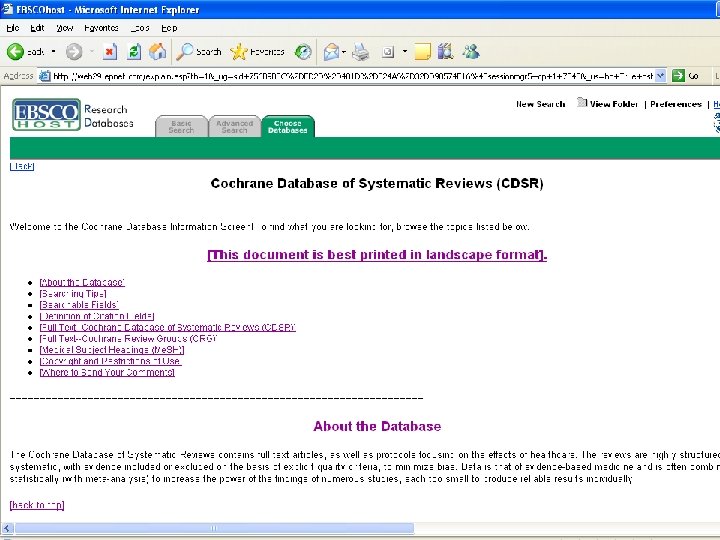The height and width of the screenshot is (540, 720).
Task: Open Copyright and Restrictions of Use link
Action: click(x=111, y=361)
